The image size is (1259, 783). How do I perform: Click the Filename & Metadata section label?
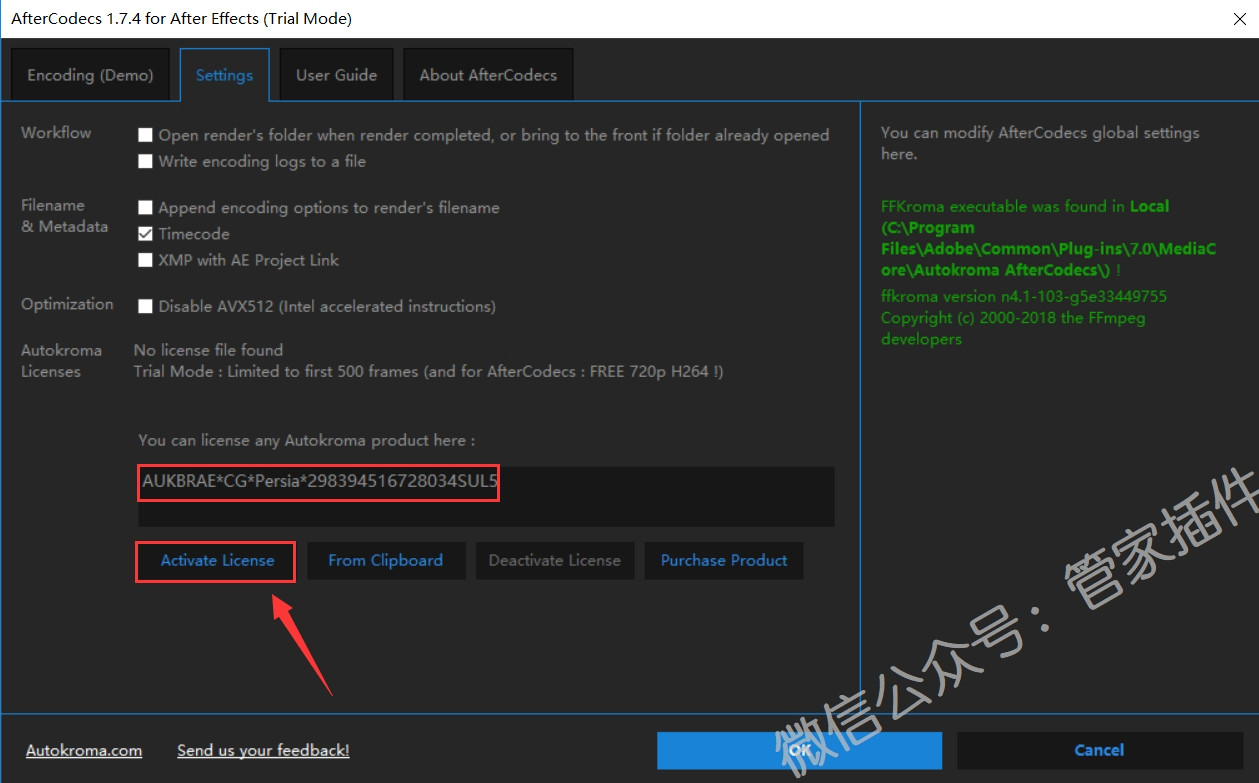64,216
